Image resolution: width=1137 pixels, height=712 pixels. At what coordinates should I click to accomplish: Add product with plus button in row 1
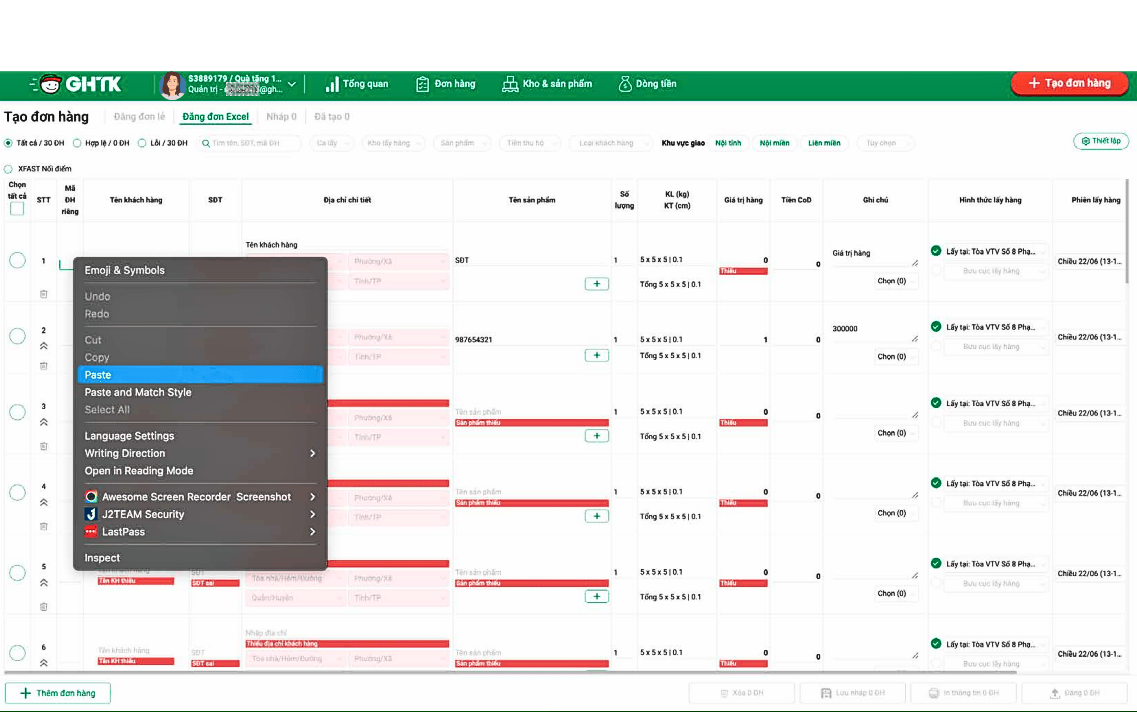click(x=596, y=284)
